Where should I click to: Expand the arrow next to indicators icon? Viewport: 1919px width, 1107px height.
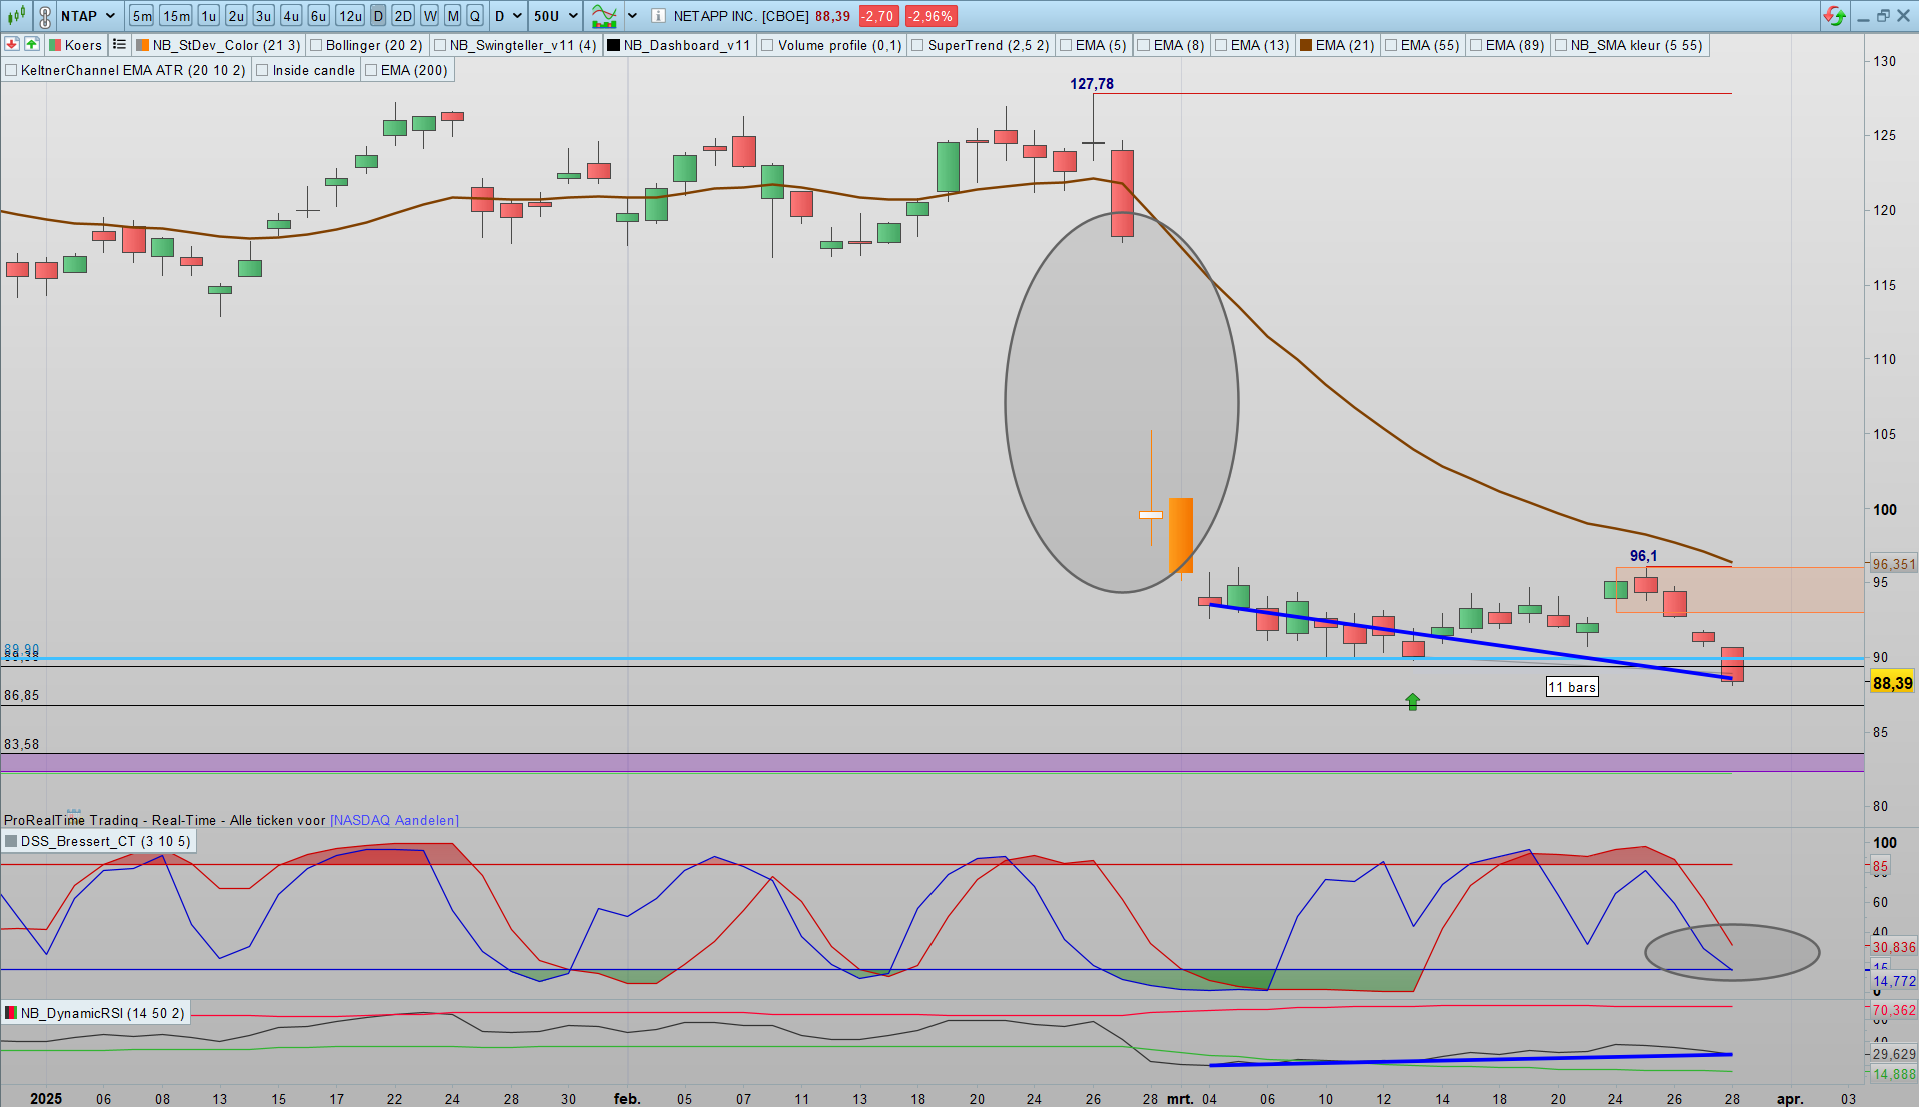(632, 16)
